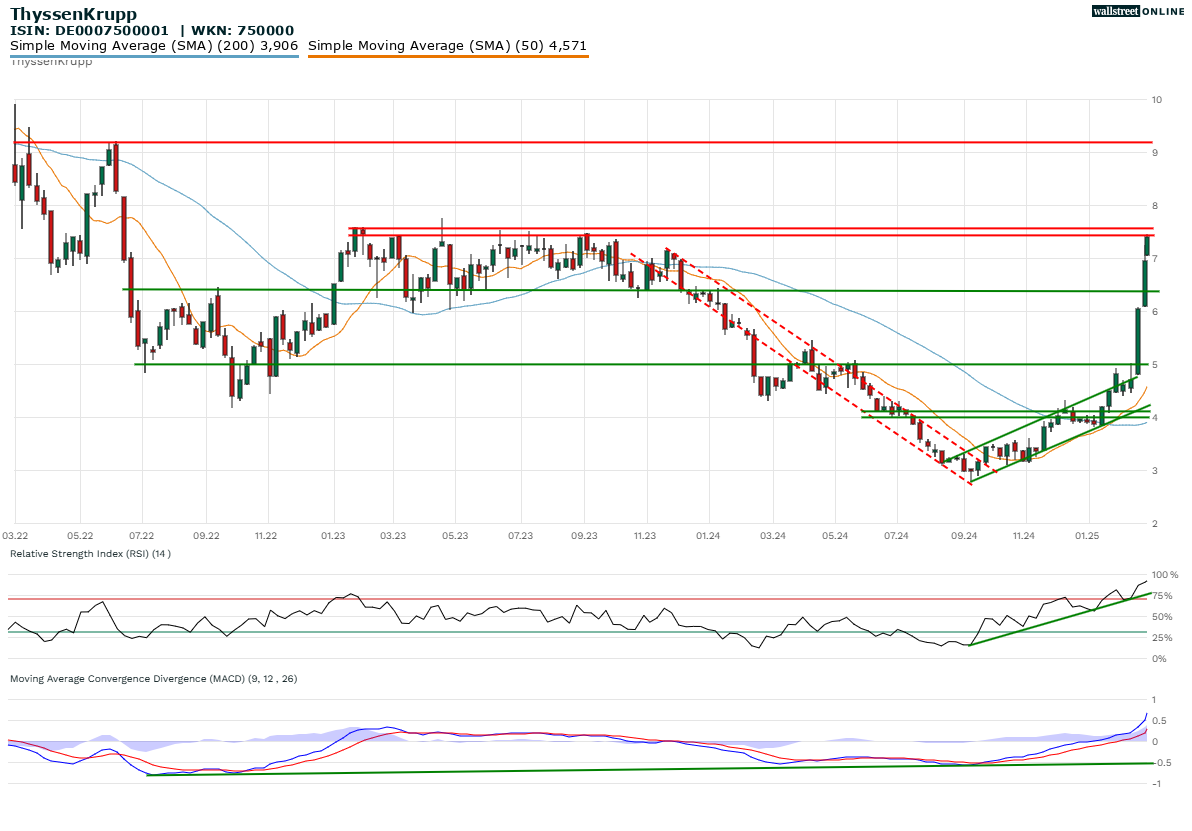Click the 11.22 date label on time axis

[x=266, y=536]
